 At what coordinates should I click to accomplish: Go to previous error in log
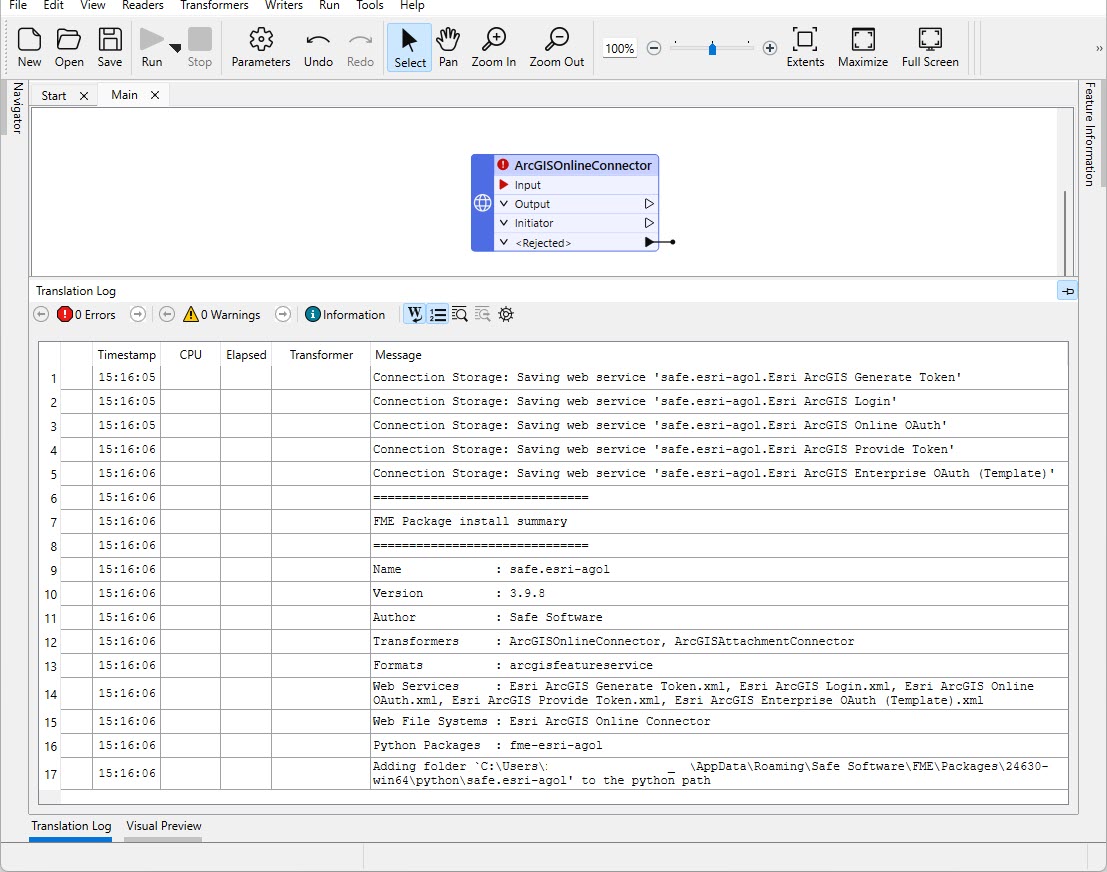(x=41, y=314)
